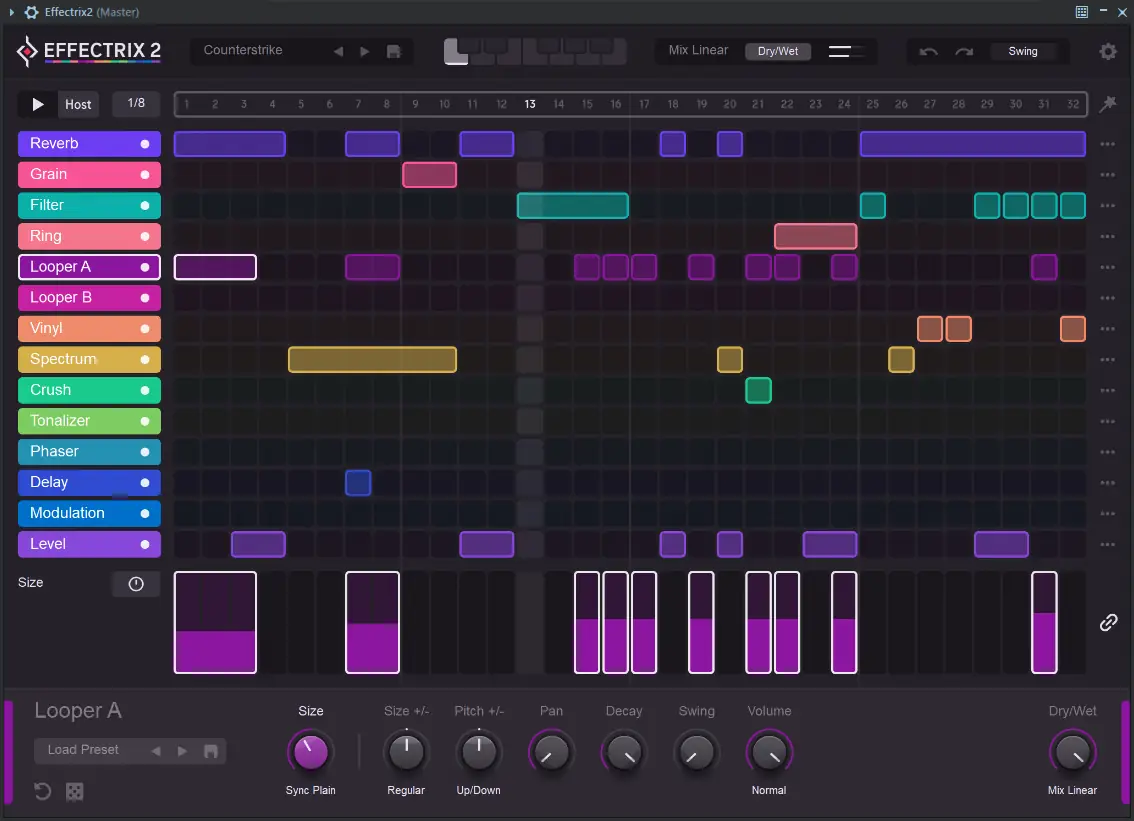Go to previous Looper A effect preset
This screenshot has width=1134, height=821.
pos(156,751)
